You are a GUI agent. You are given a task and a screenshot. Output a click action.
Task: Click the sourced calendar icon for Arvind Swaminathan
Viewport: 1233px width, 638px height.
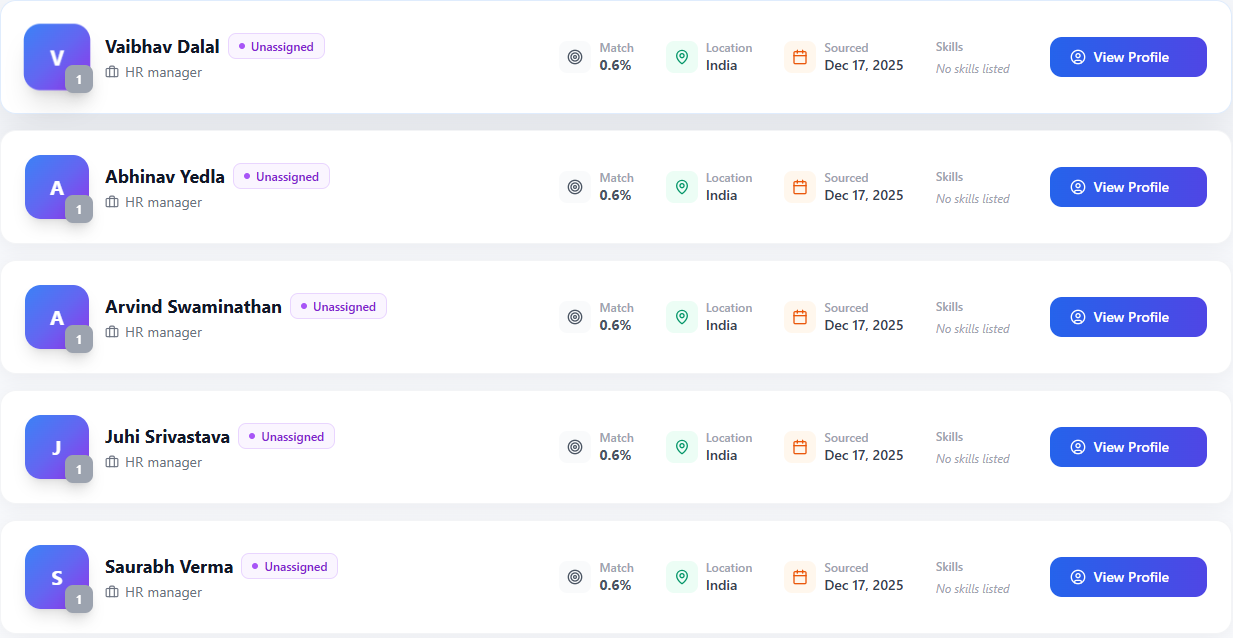pos(800,317)
